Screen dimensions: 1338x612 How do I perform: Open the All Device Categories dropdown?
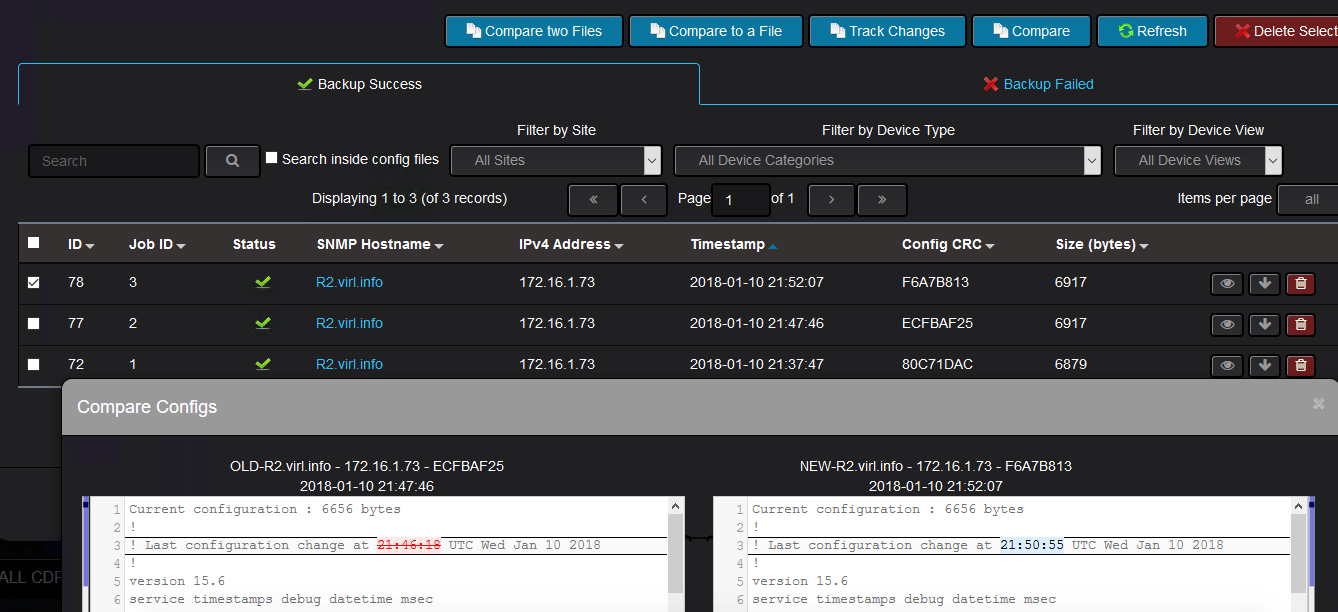tap(888, 160)
